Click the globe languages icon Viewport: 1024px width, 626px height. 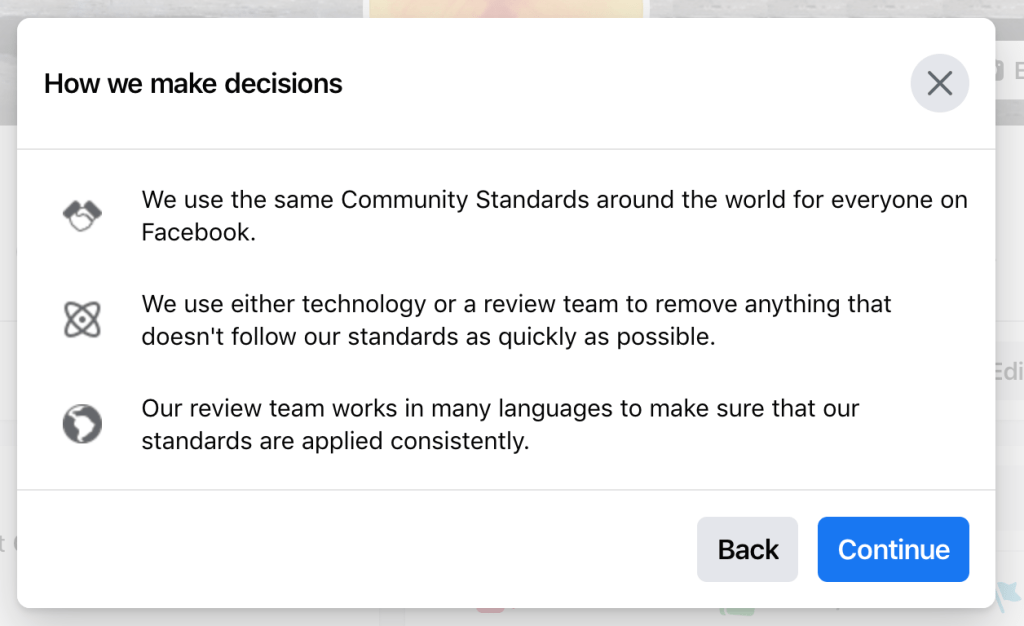tap(82, 424)
